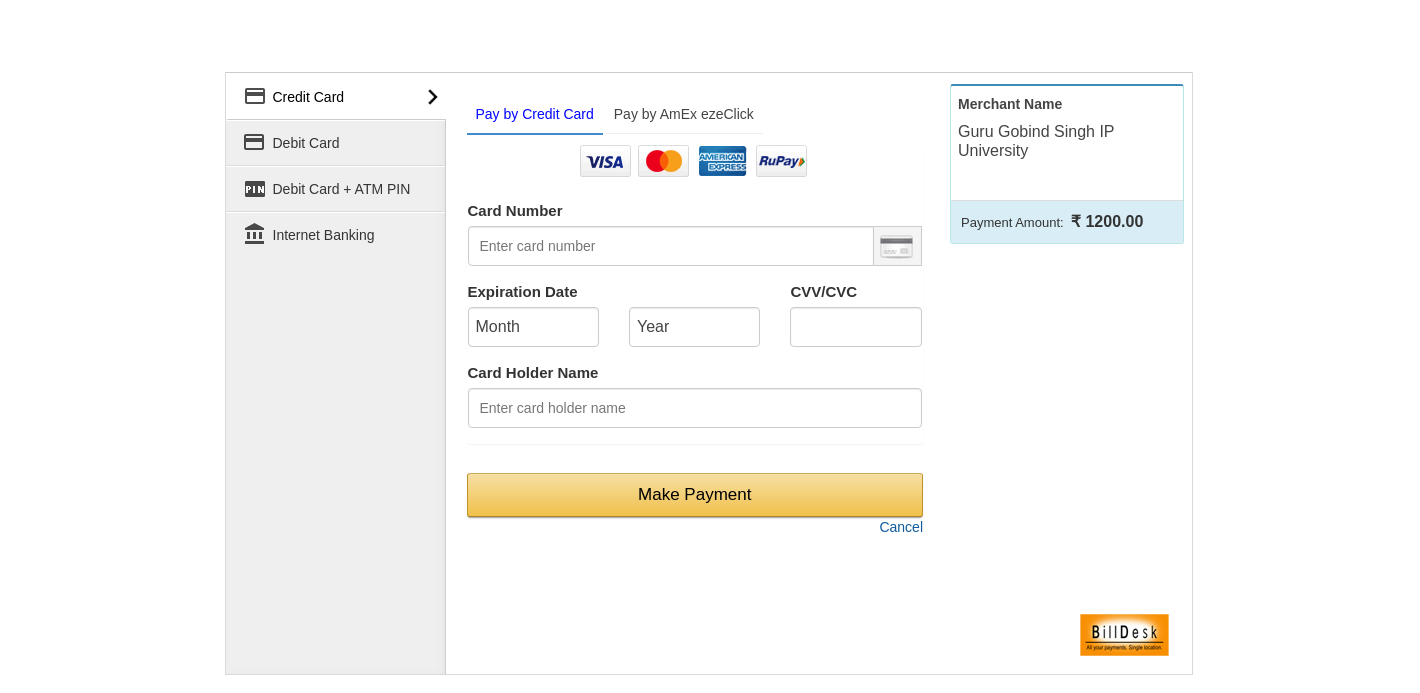Click the PIN icon for Debit Card + ATM PIN

[x=255, y=189]
